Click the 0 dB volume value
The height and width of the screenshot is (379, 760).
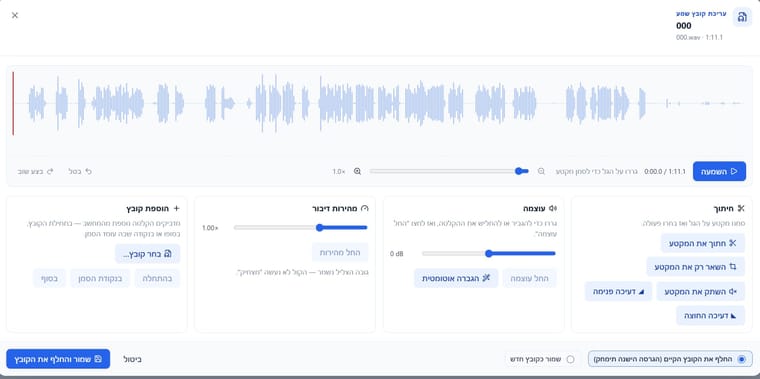396,253
